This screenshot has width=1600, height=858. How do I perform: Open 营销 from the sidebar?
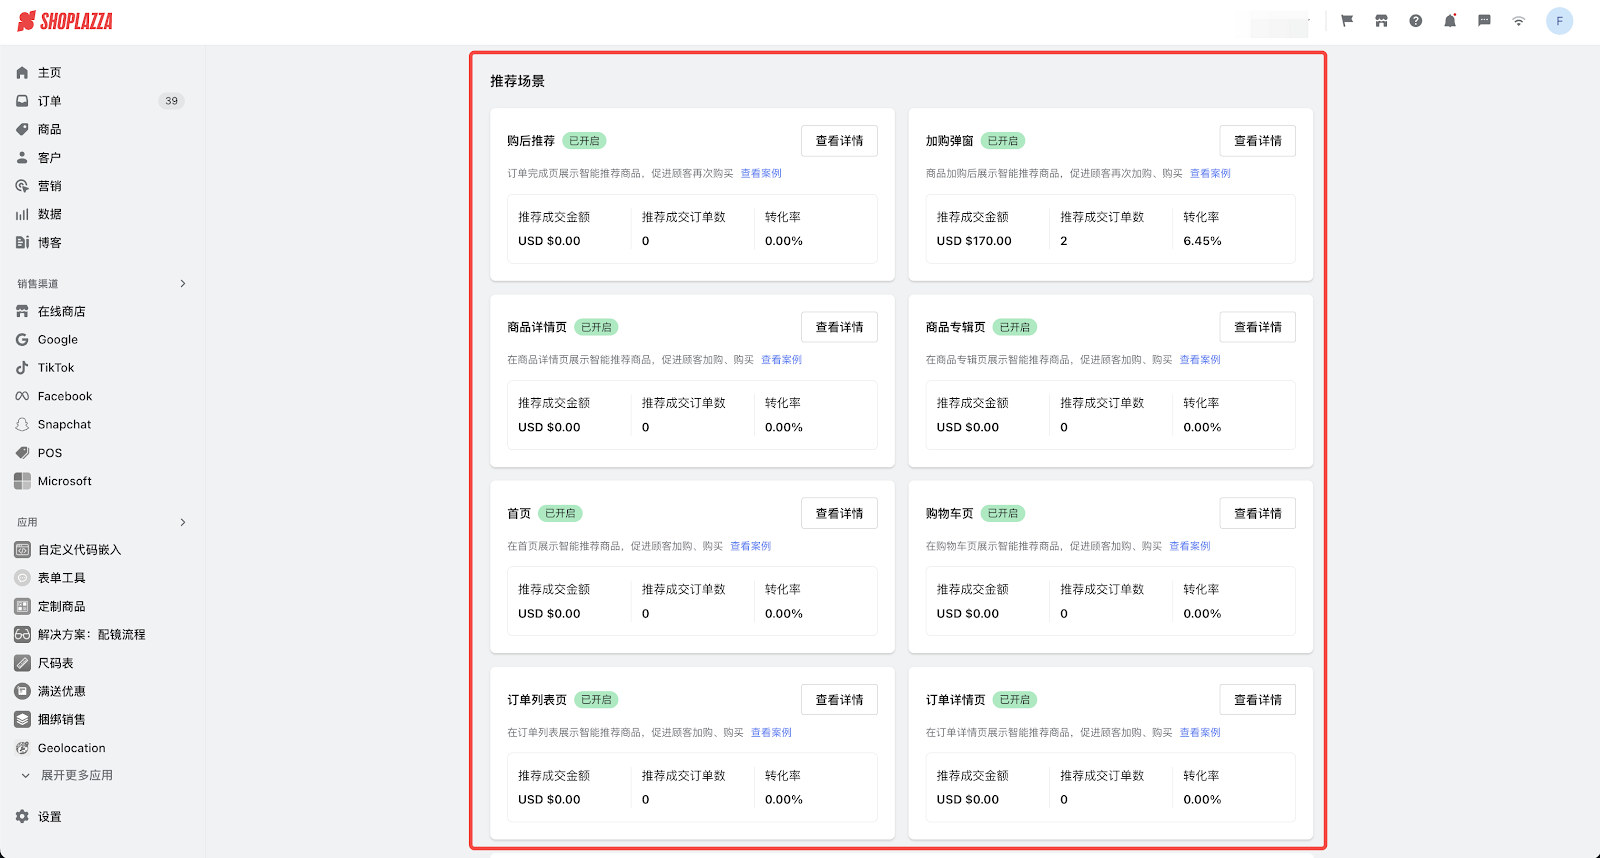49,186
